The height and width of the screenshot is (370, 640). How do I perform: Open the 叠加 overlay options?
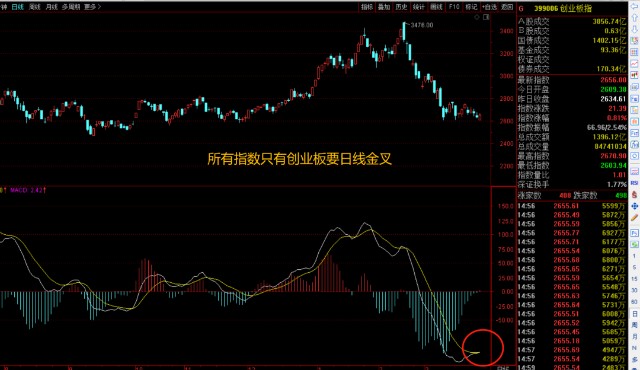(384, 7)
